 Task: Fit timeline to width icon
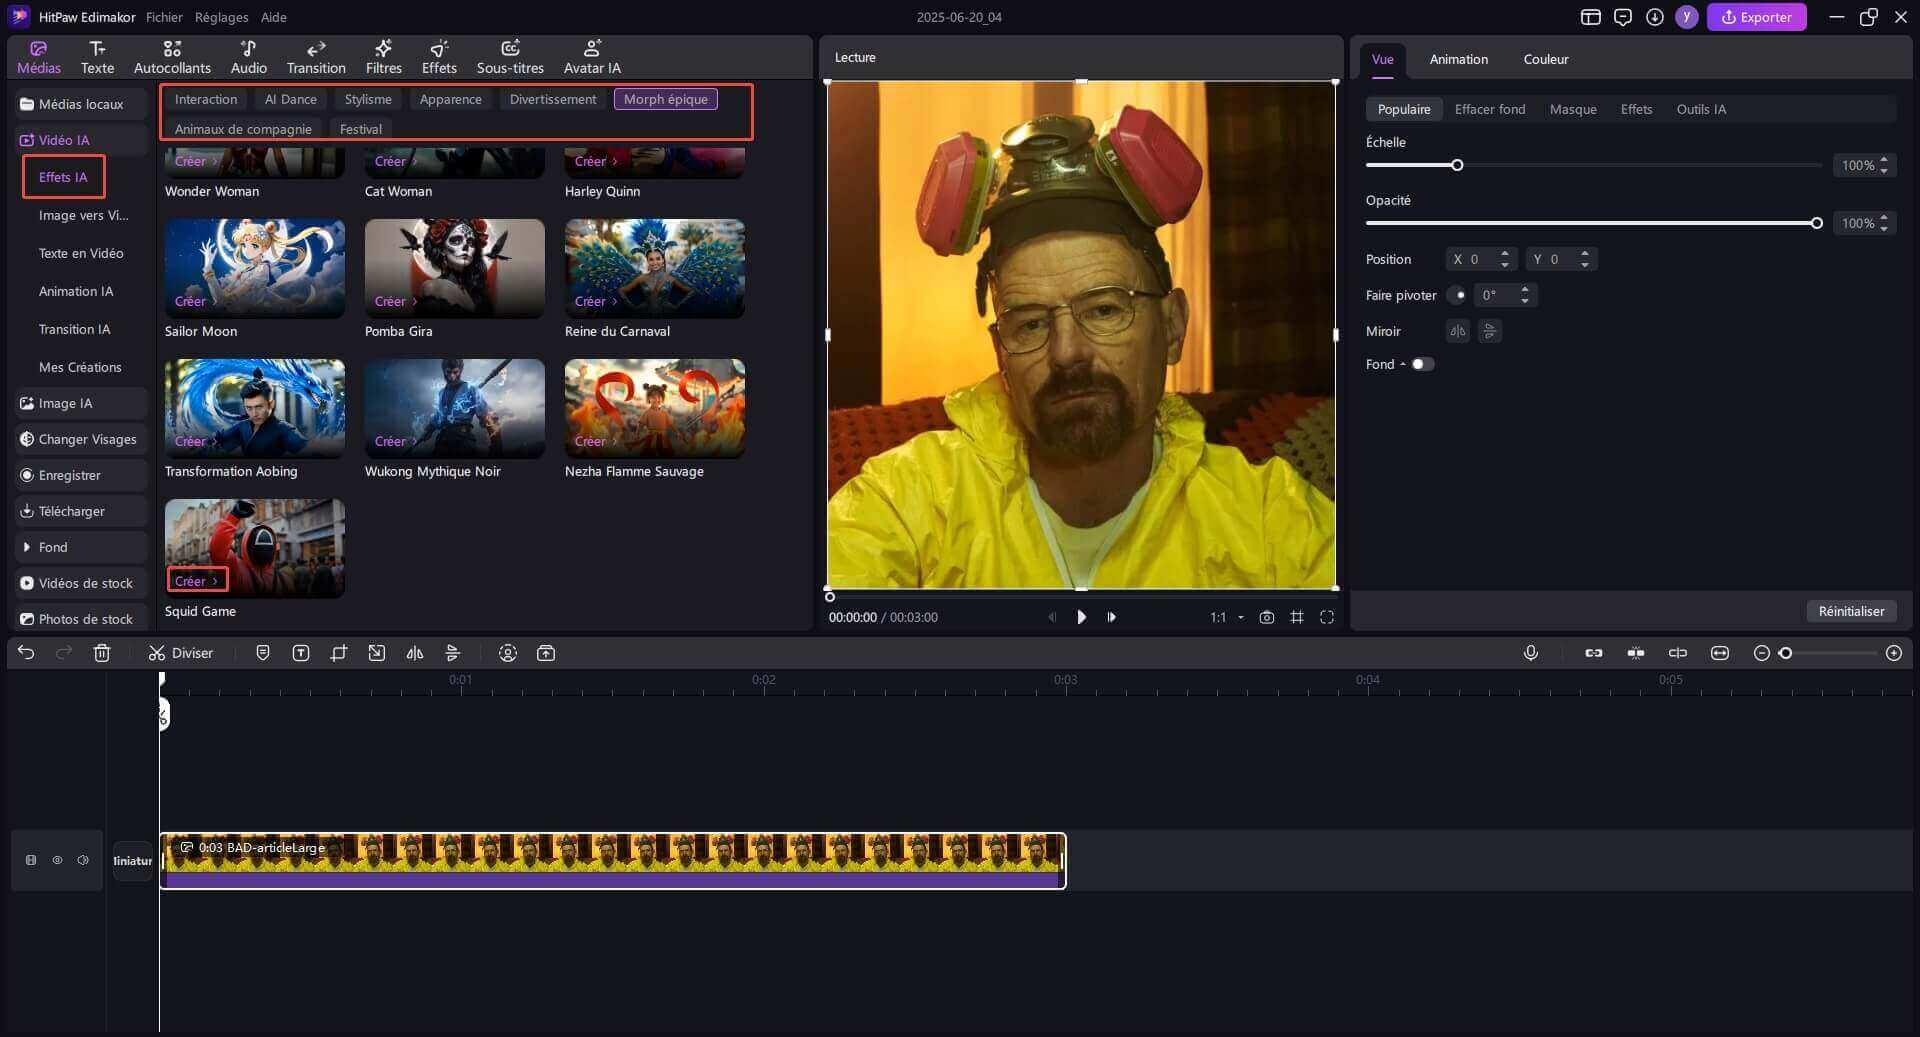(1720, 653)
